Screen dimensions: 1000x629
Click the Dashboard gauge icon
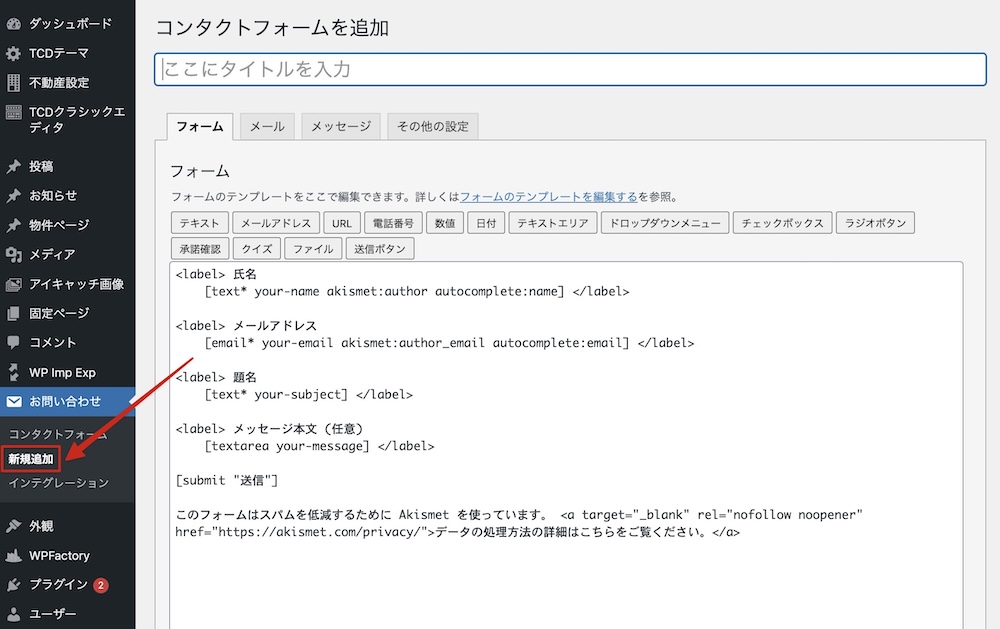(x=13, y=24)
